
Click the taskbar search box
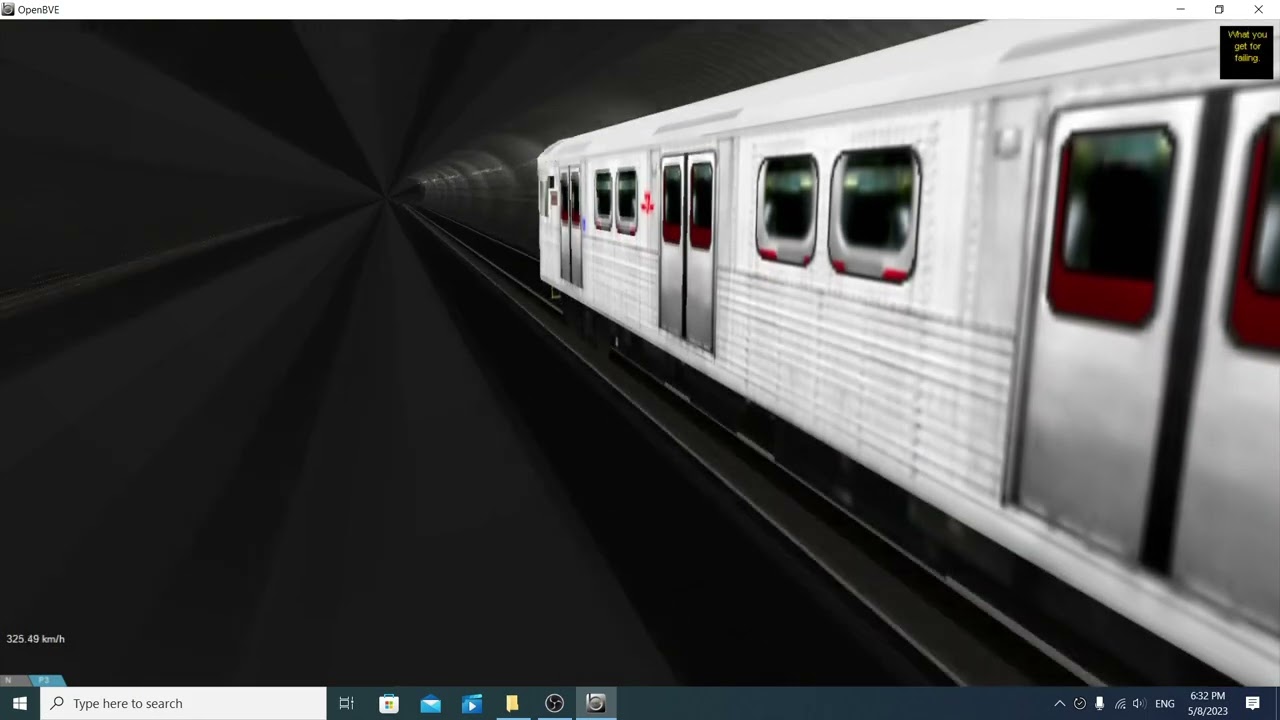point(184,703)
